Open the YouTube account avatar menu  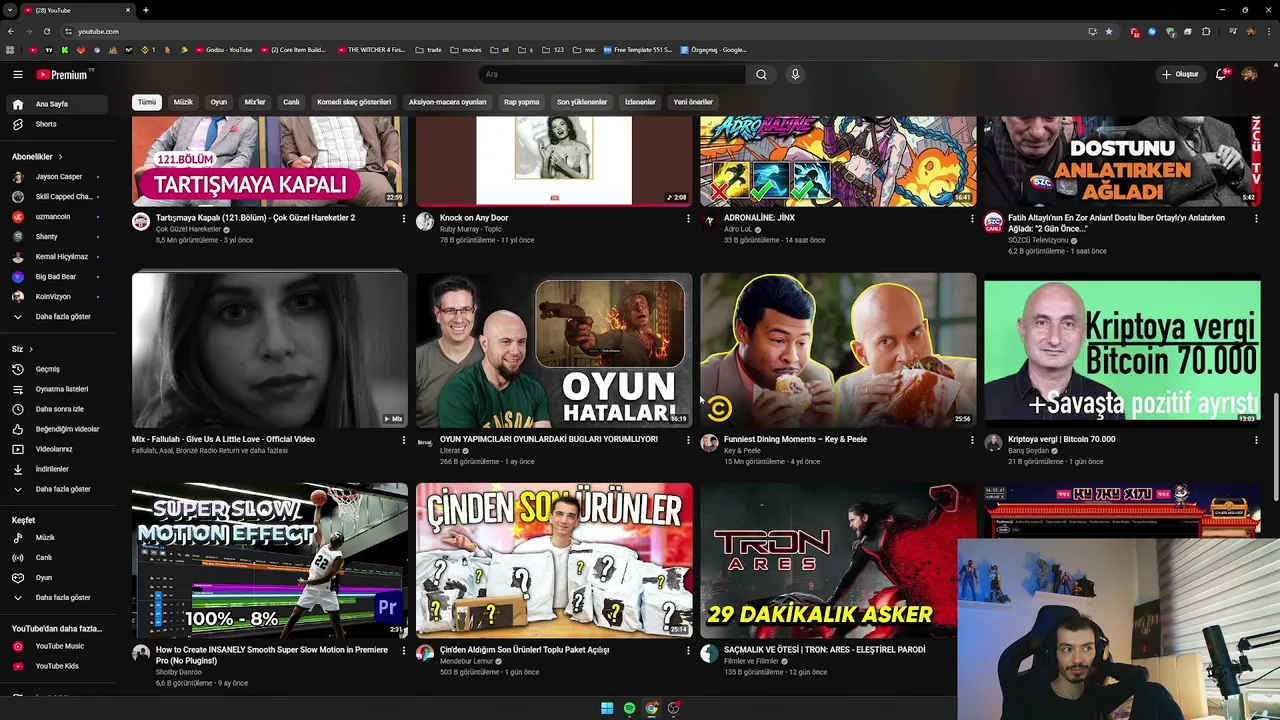click(1249, 74)
